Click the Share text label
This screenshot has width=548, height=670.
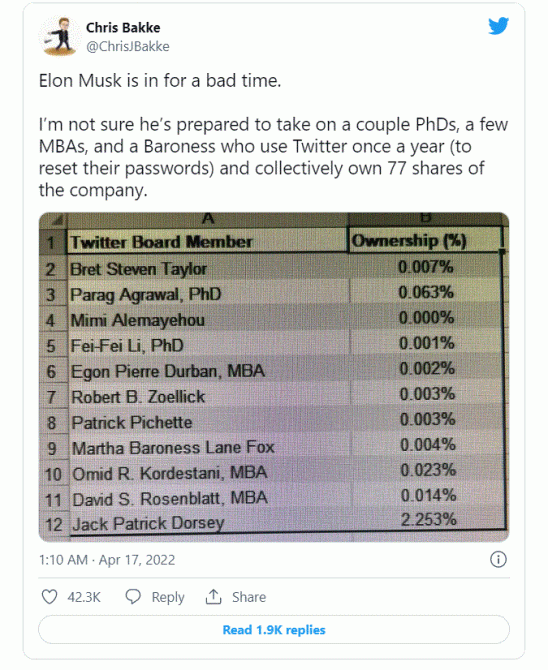click(x=249, y=597)
